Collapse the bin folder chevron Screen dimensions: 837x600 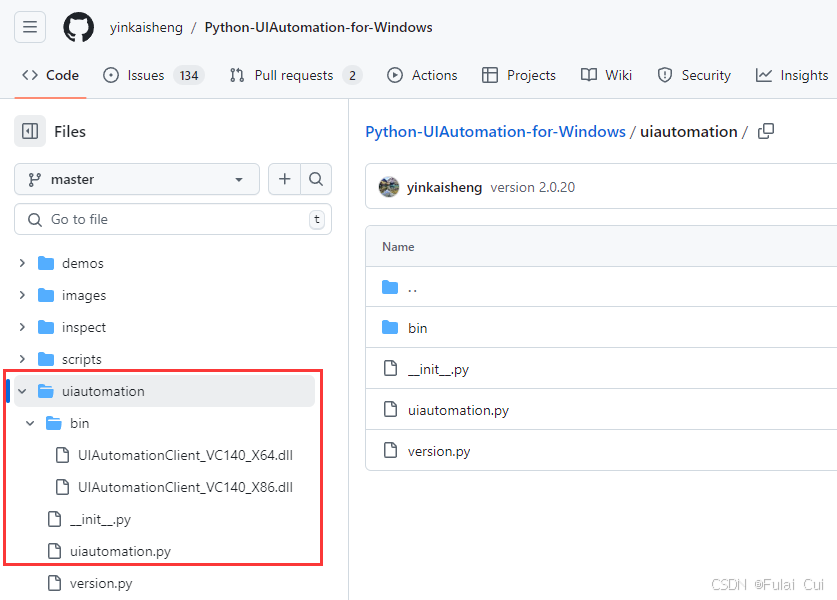30,423
